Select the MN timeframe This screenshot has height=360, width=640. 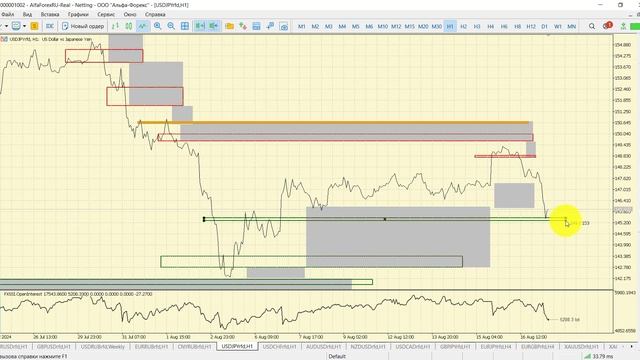pos(571,26)
